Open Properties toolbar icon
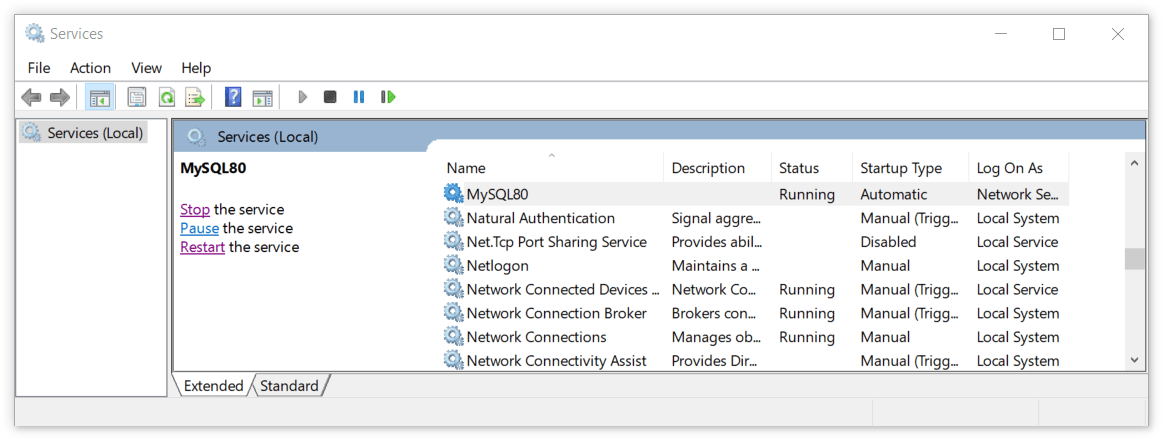Screen dimensions: 1164x444 137,97
